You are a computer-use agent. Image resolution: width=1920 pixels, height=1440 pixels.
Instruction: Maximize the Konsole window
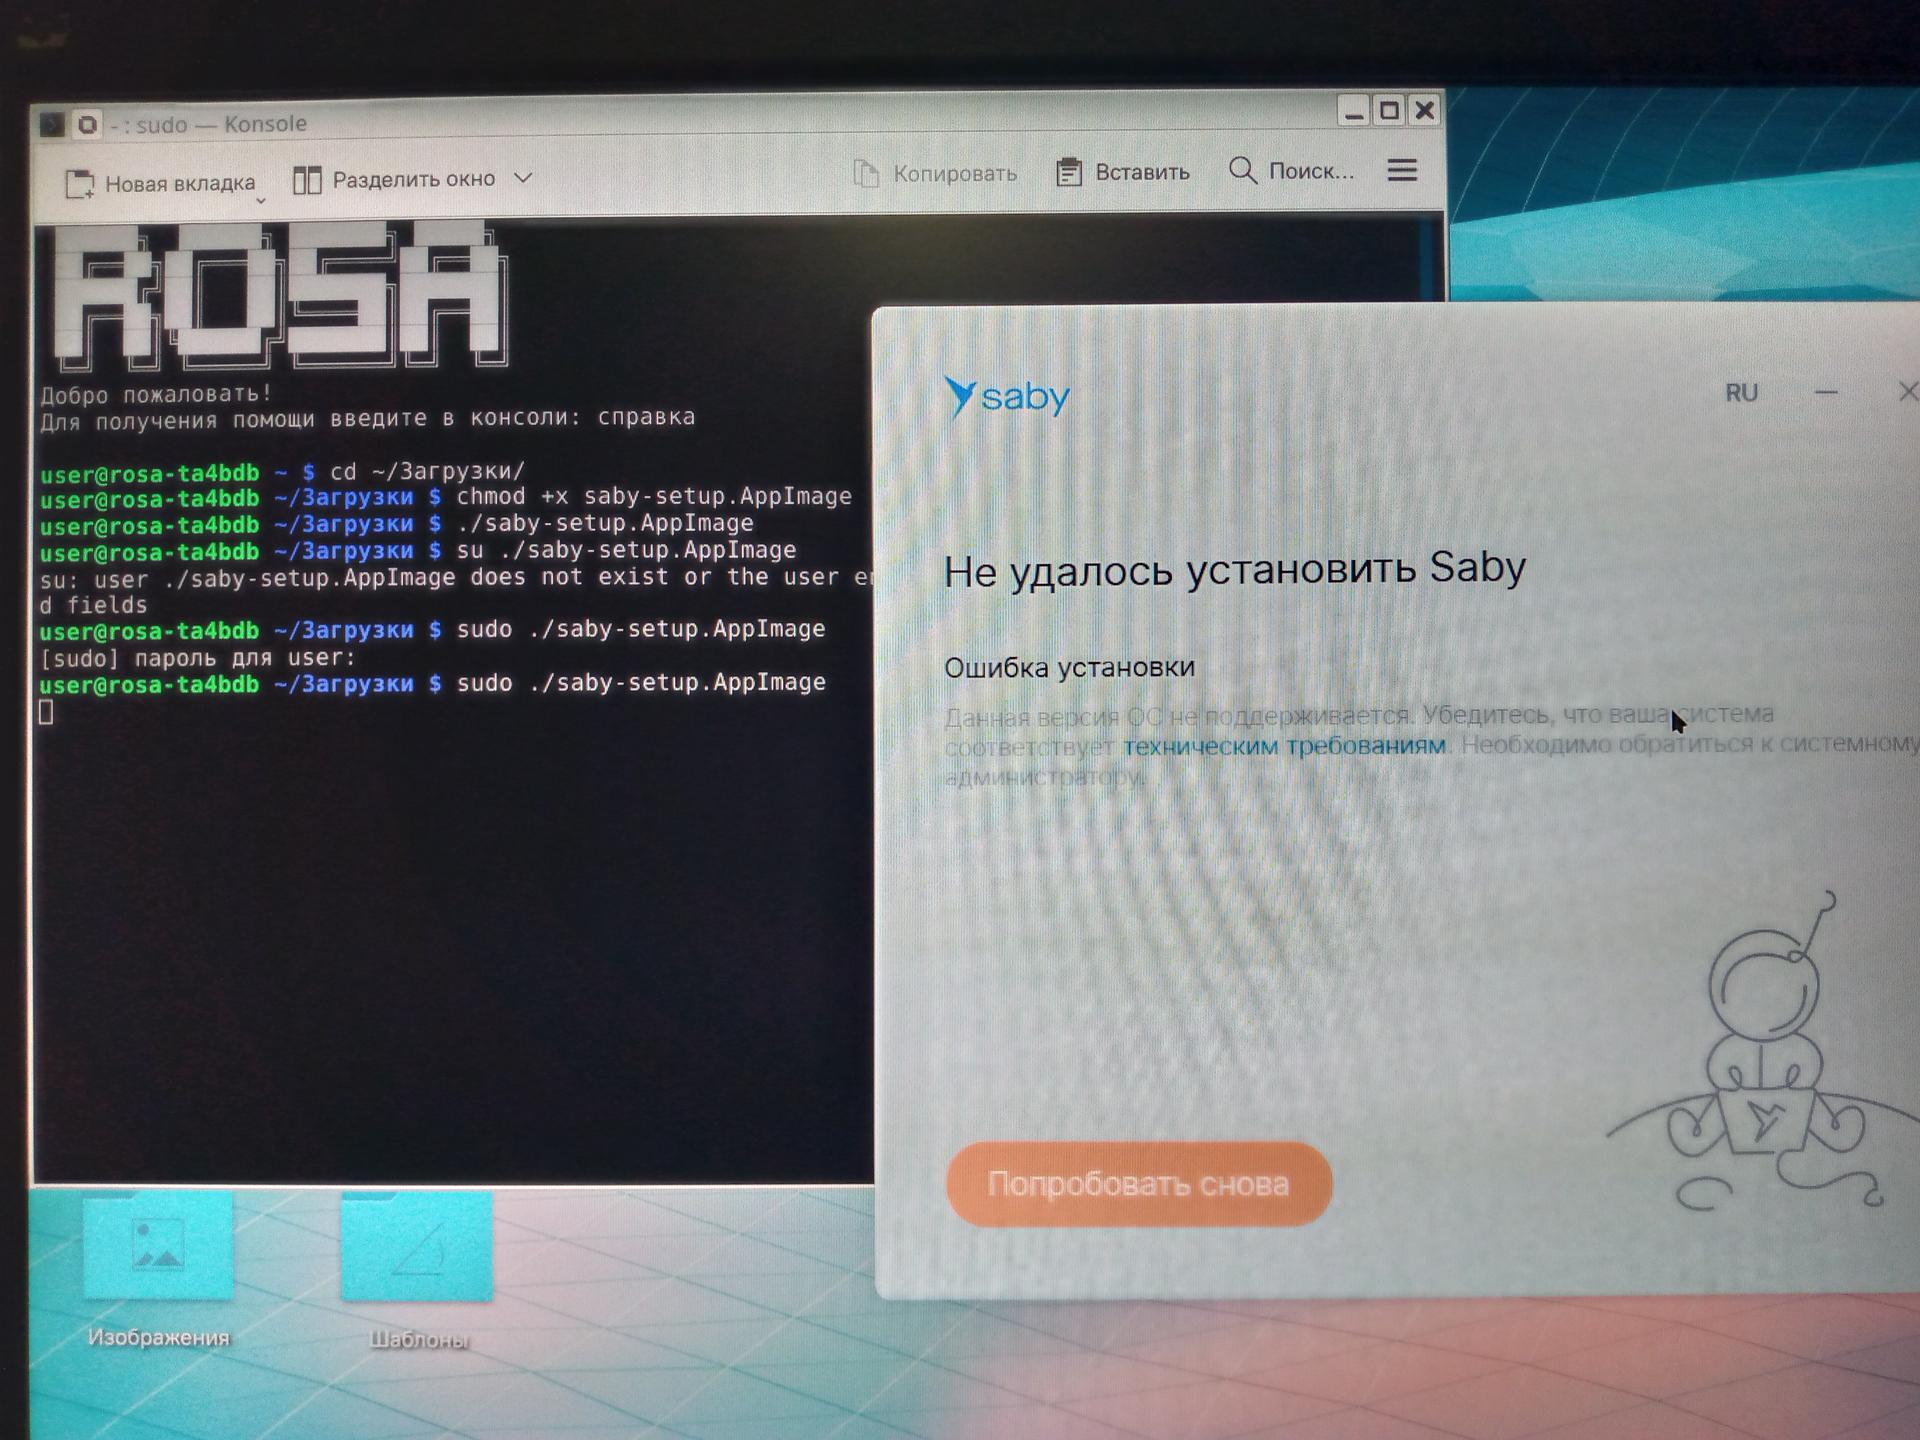point(1389,110)
